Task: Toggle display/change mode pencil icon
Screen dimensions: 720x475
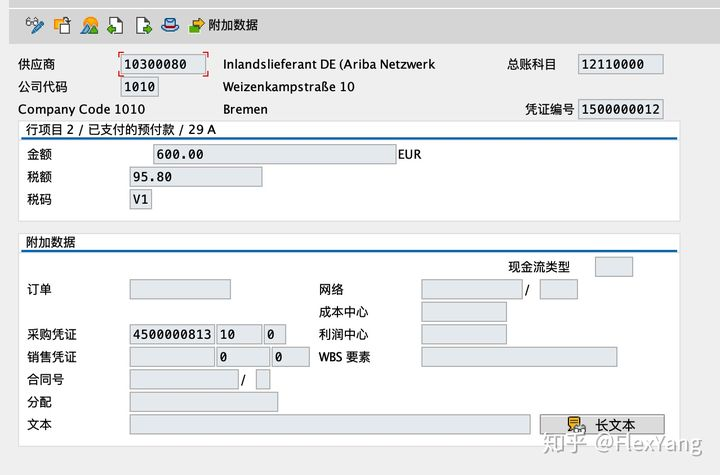Action: pyautogui.click(x=35, y=25)
